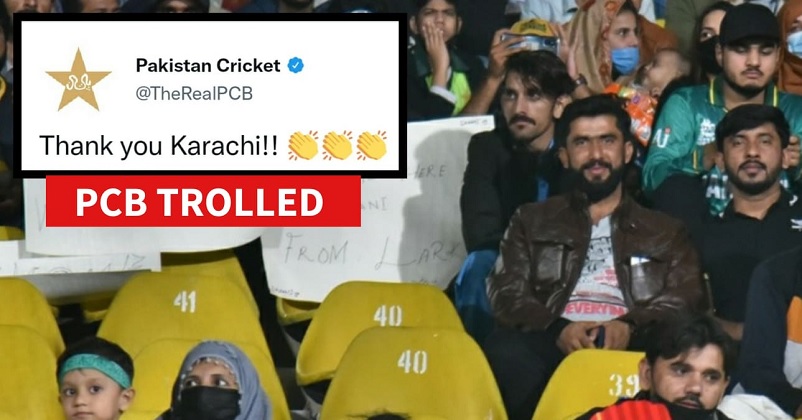Viewport: 802px width, 420px height.
Task: Click the red PCB TROLLED banner
Action: [203, 201]
